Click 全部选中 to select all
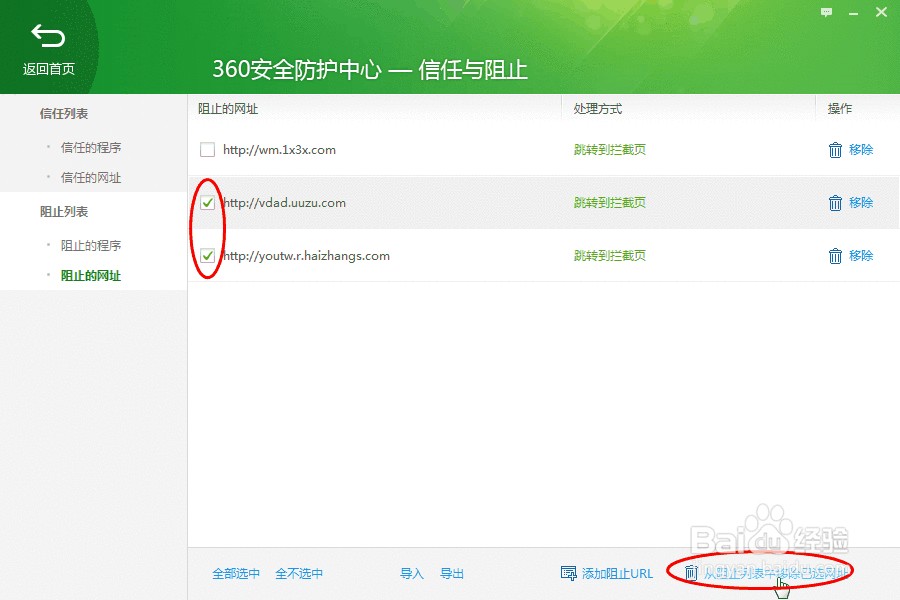The height and width of the screenshot is (600, 900). tap(236, 574)
